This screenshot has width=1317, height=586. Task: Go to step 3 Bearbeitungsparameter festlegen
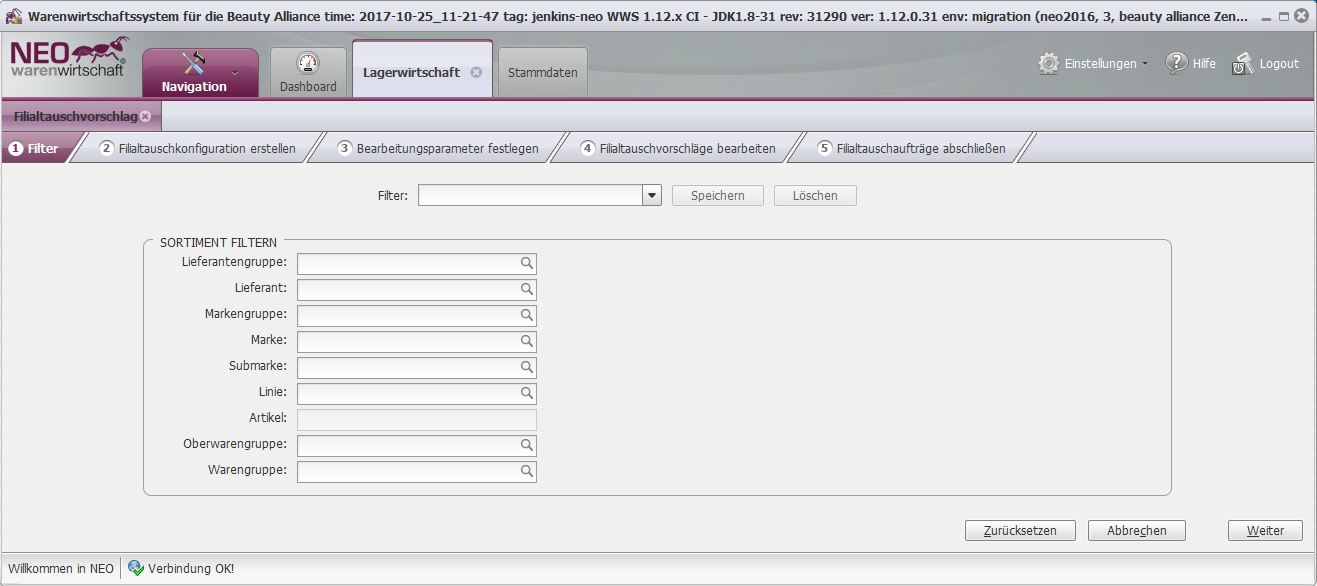(x=438, y=148)
